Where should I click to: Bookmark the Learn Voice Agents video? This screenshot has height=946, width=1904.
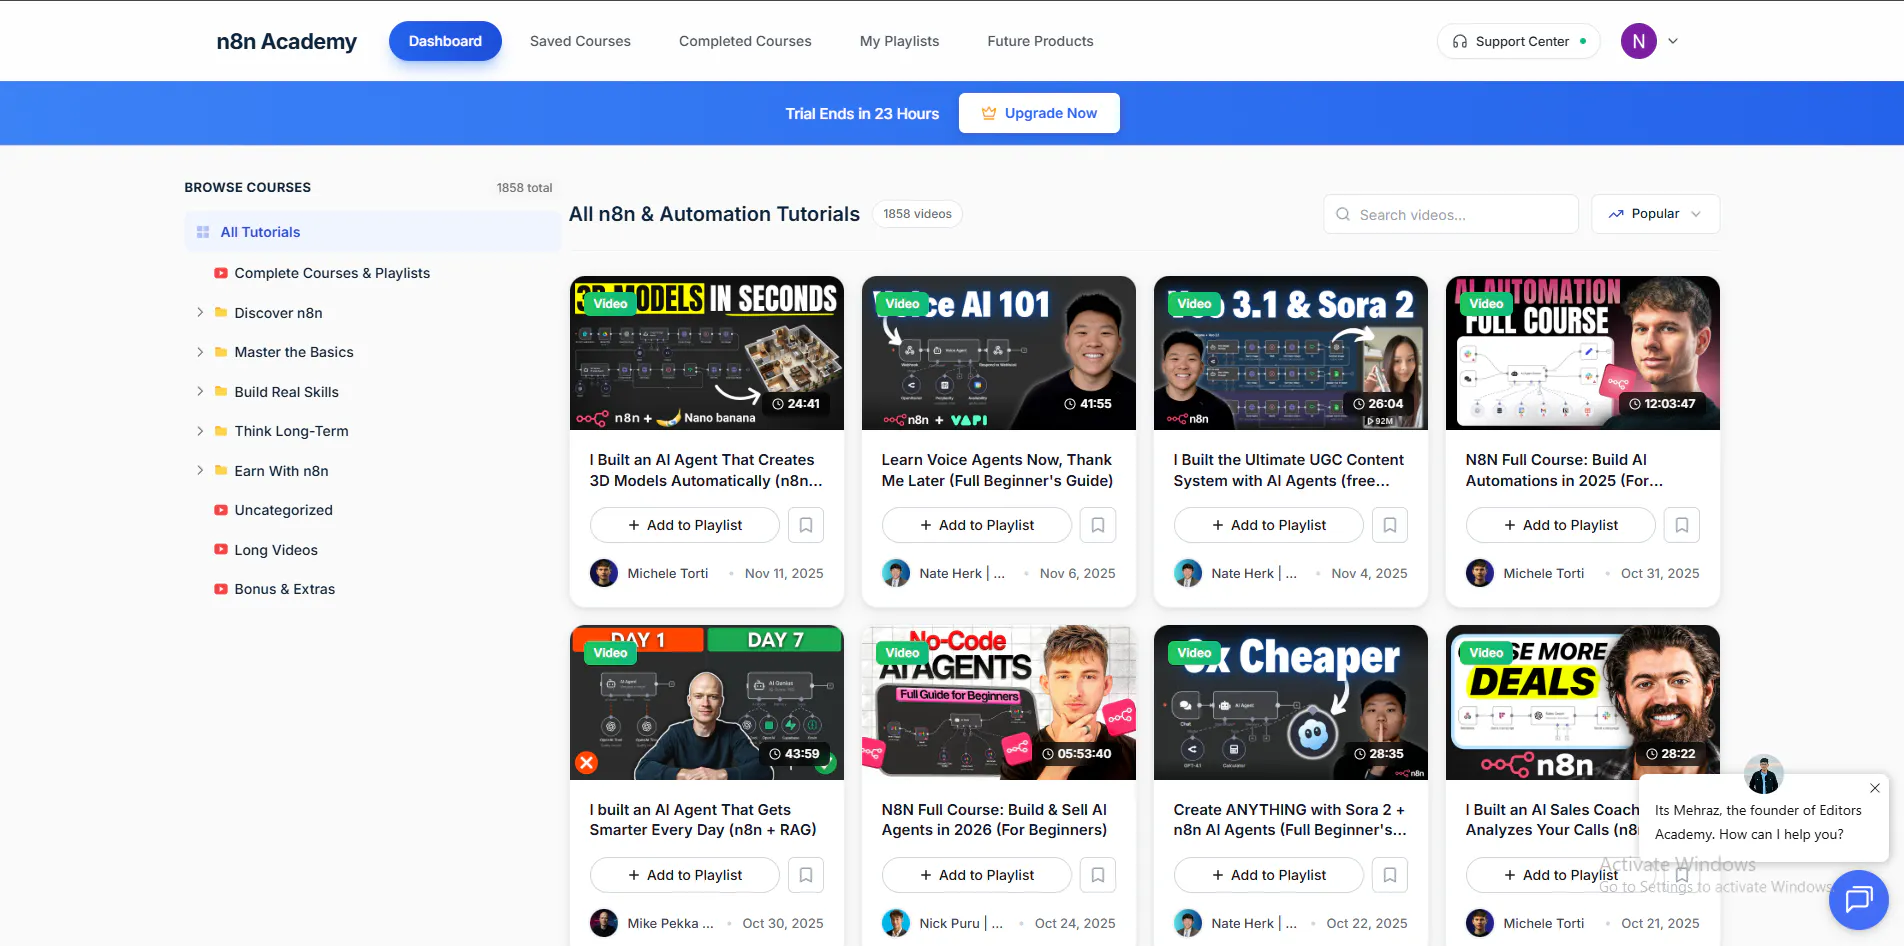(1098, 525)
